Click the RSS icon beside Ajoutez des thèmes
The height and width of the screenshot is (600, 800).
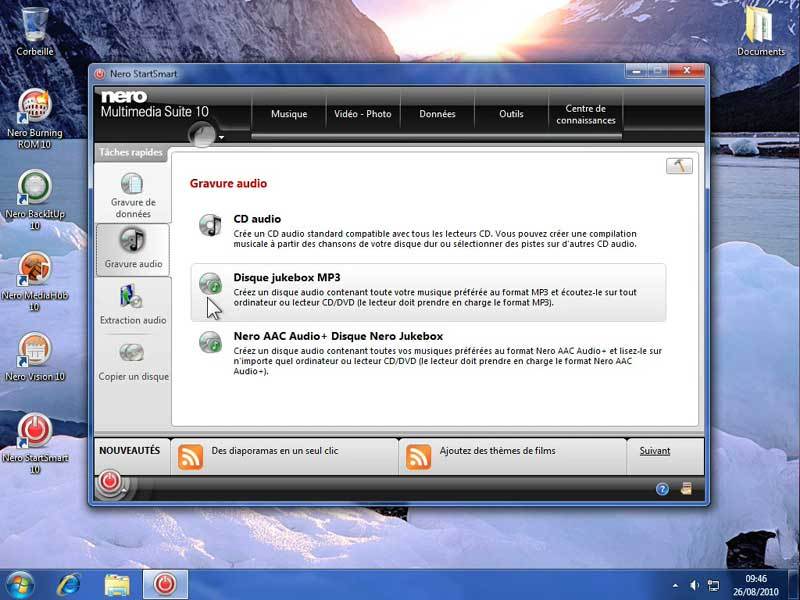[418, 457]
